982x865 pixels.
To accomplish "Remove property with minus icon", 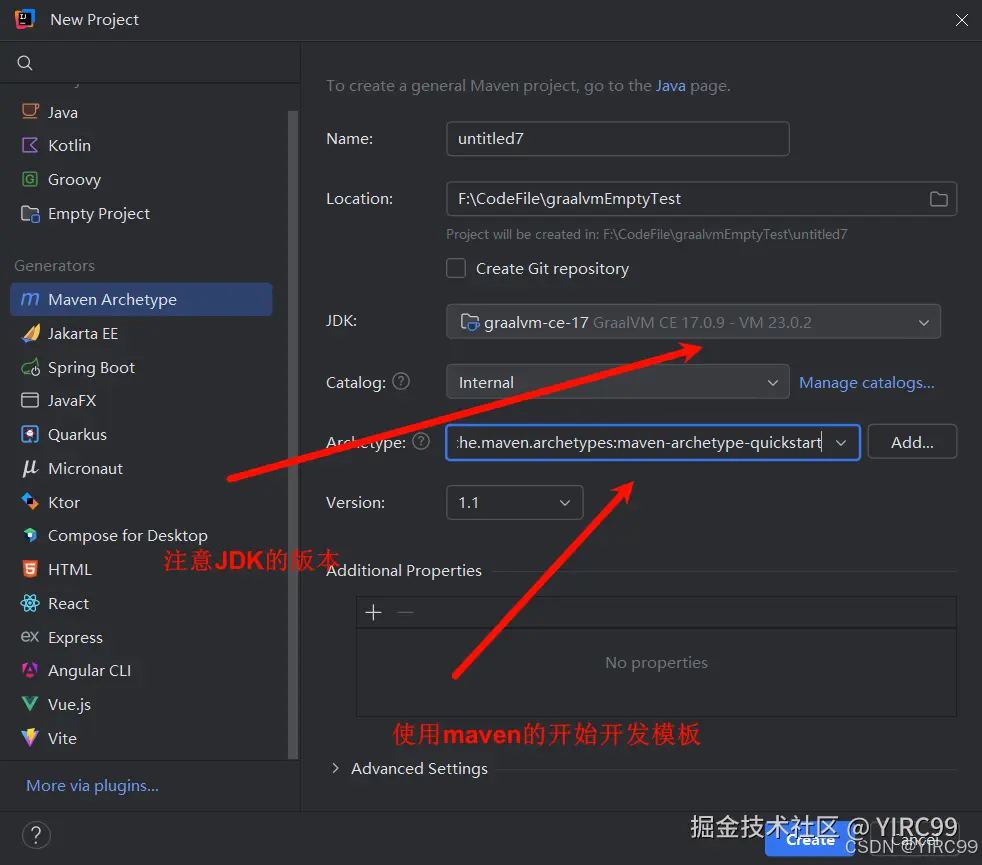I will tap(405, 612).
